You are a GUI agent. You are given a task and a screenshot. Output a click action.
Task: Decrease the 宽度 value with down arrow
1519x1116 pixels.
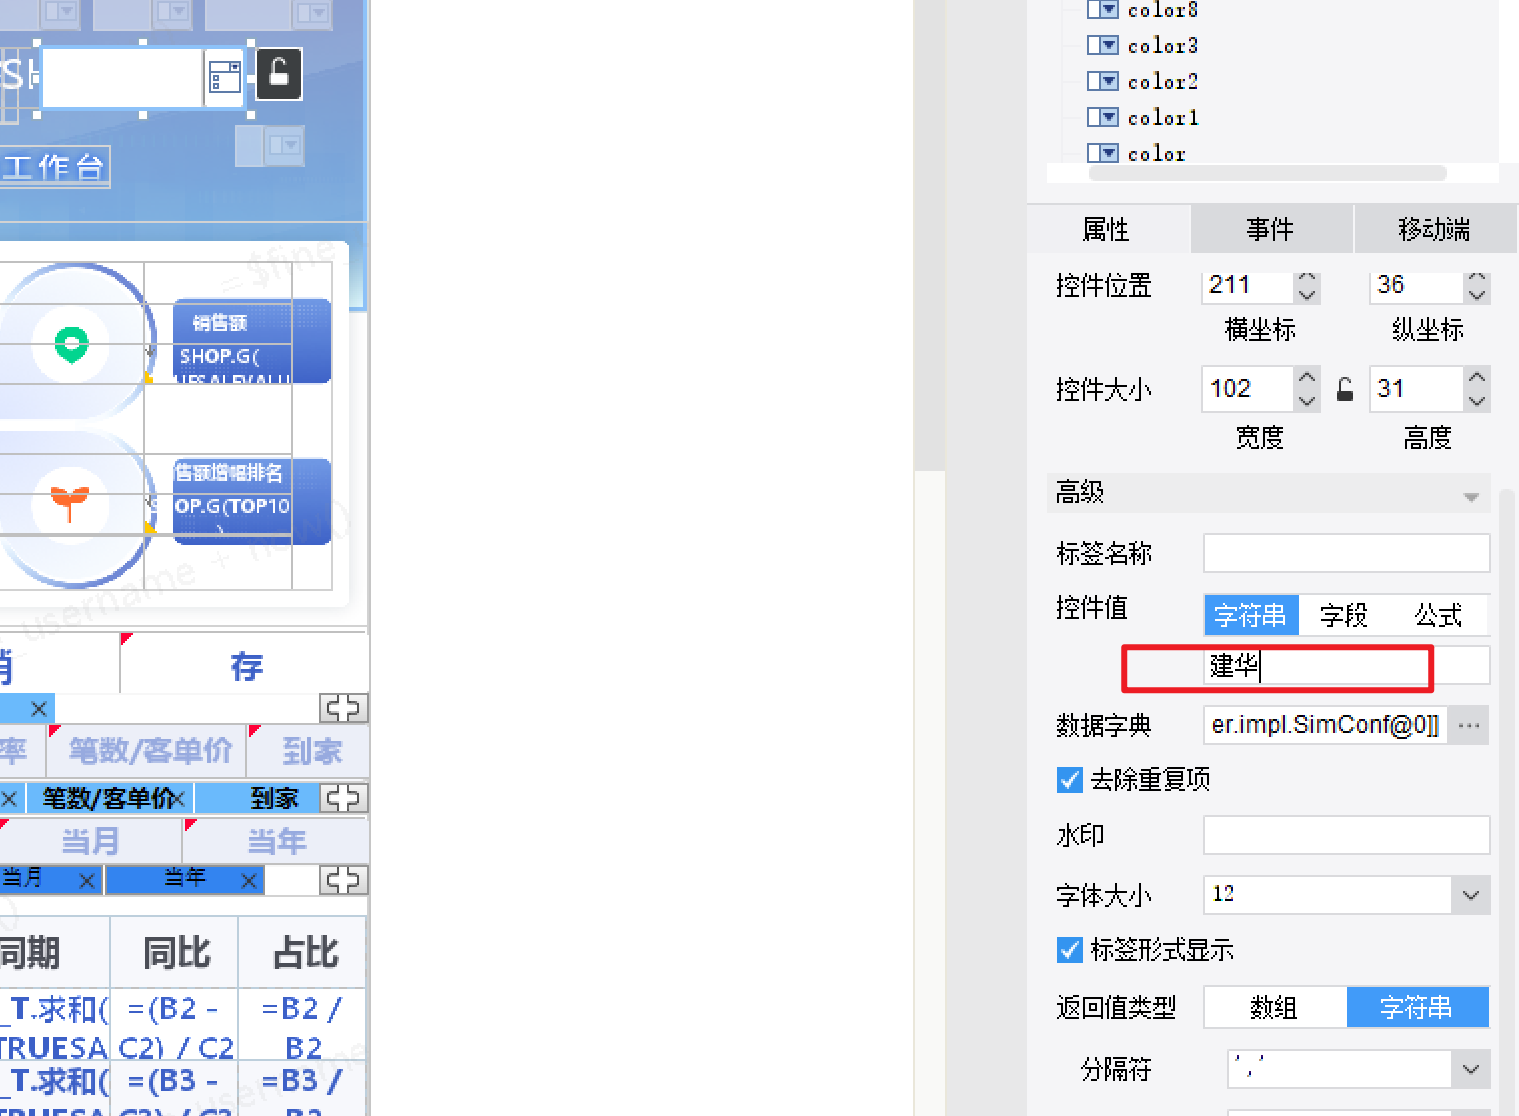click(1306, 400)
